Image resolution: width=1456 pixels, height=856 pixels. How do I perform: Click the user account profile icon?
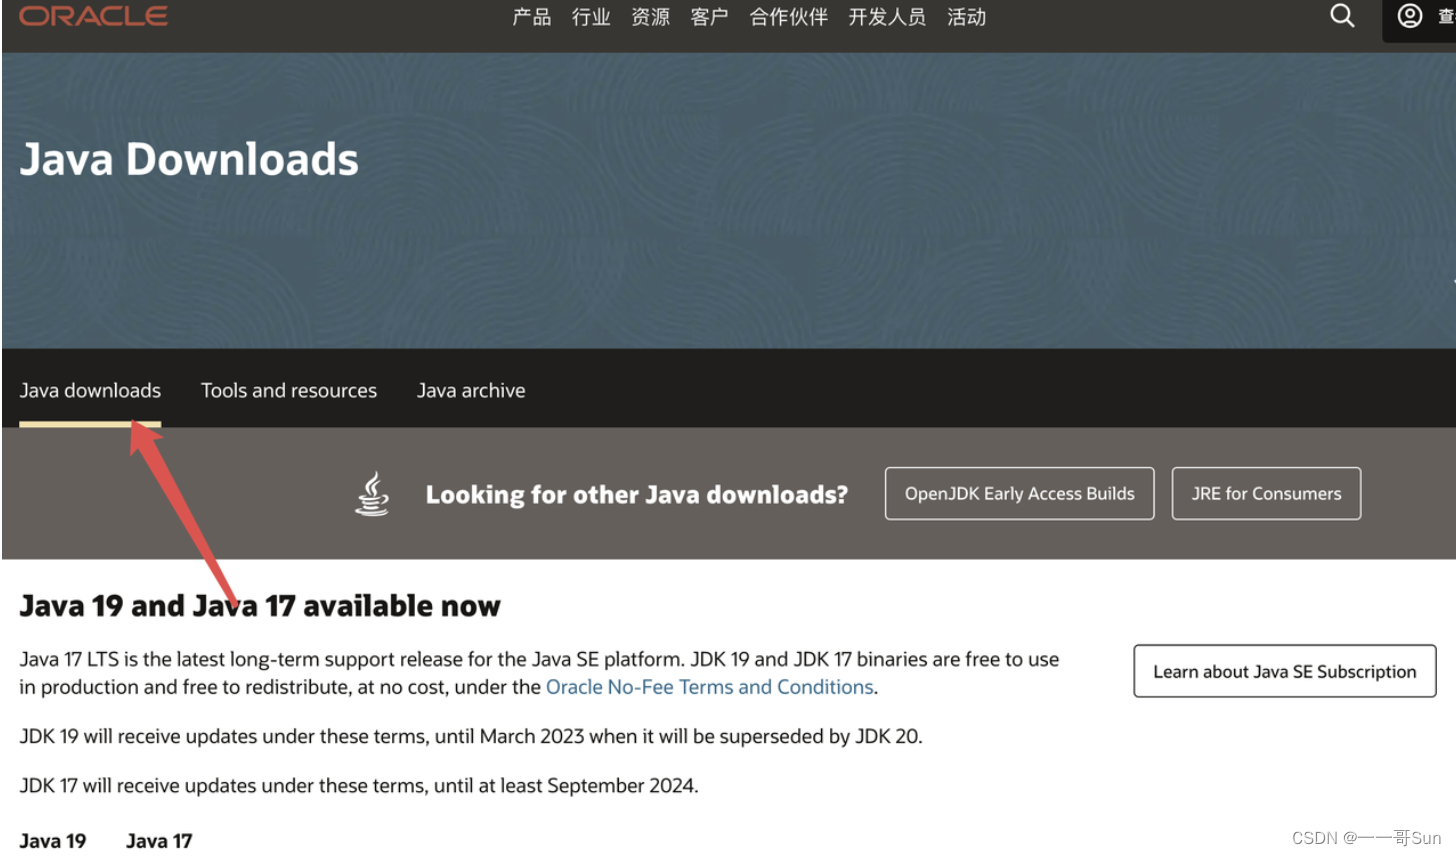pyautogui.click(x=1410, y=16)
